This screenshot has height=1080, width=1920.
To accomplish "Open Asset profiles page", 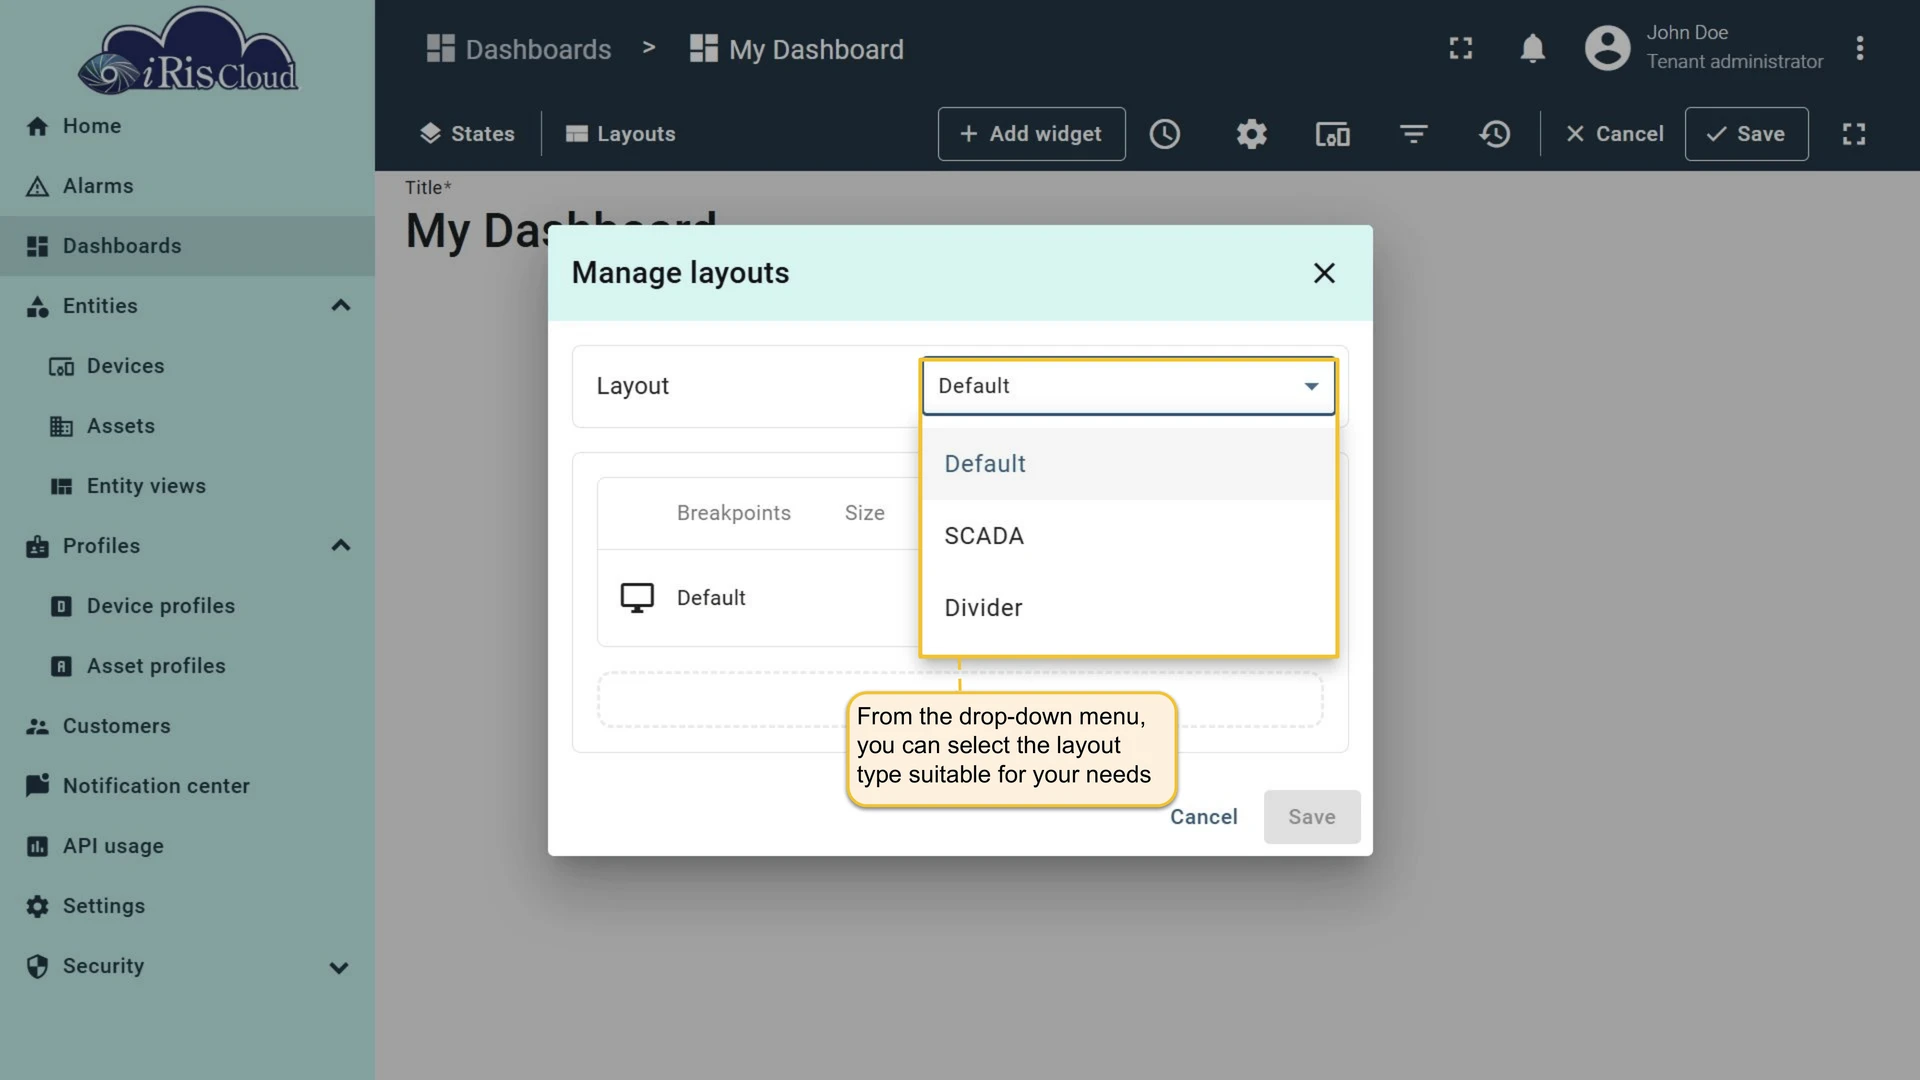I will 187,666.
